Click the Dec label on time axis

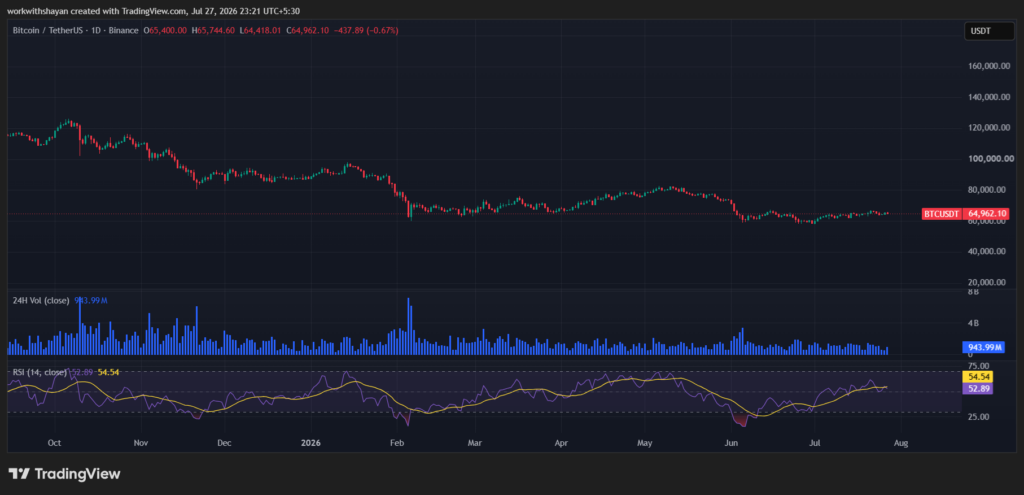(224, 443)
